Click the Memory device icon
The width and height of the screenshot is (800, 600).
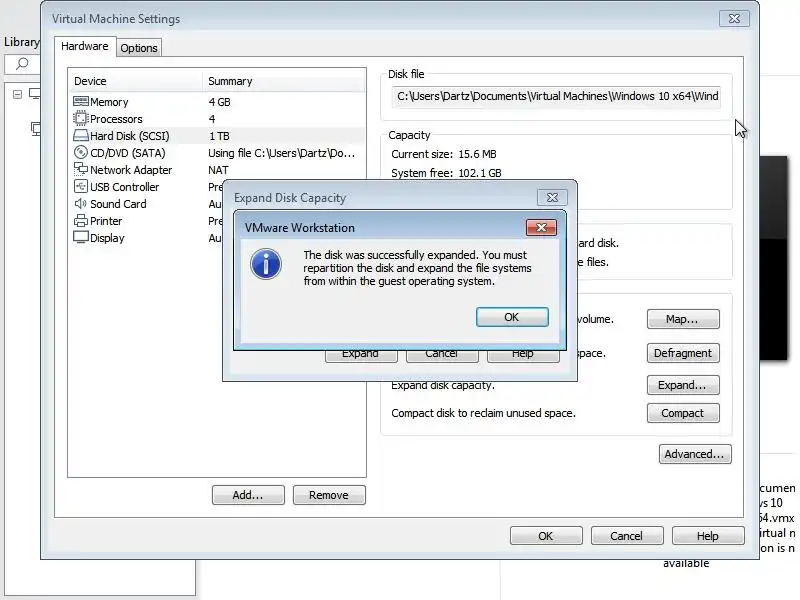(x=81, y=102)
